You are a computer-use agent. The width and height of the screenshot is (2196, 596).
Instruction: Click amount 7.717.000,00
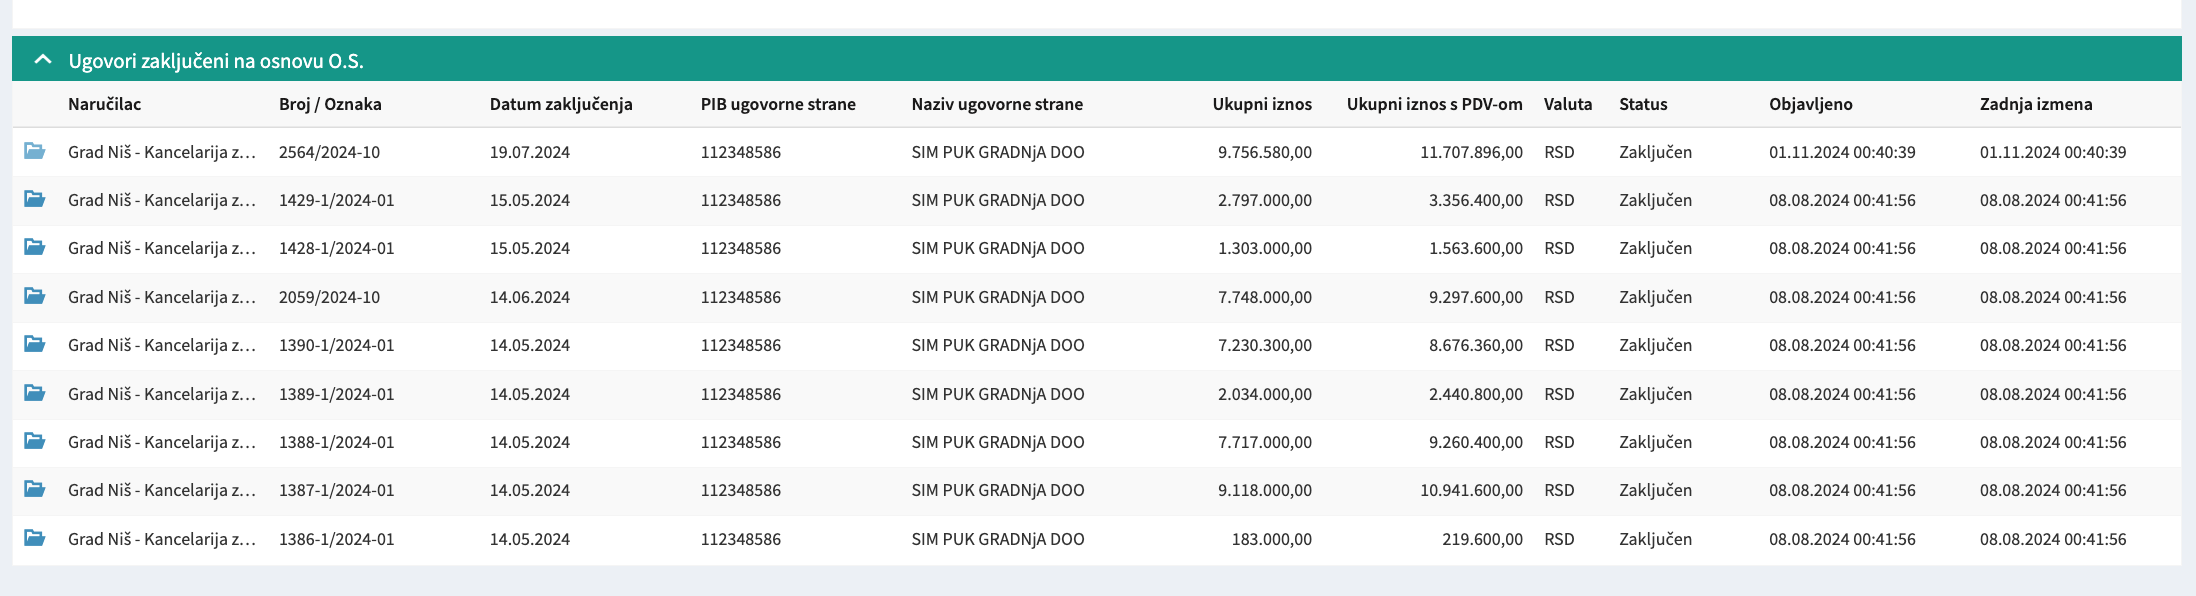(x=1265, y=442)
